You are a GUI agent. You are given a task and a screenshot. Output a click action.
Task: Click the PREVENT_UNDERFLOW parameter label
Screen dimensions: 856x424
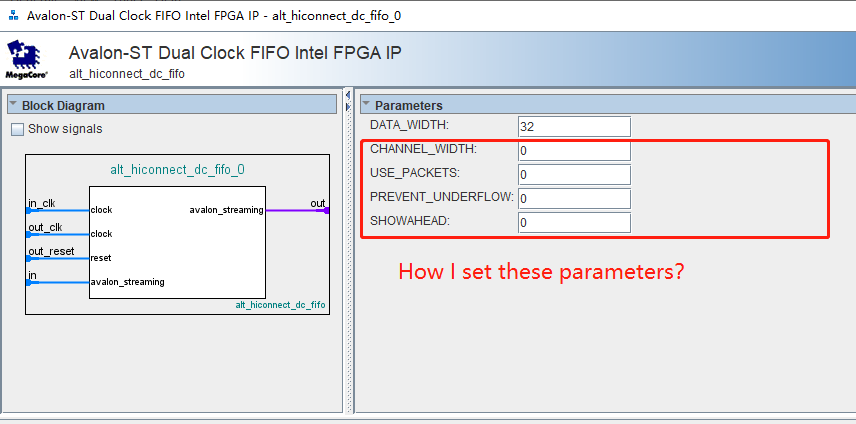tap(442, 197)
